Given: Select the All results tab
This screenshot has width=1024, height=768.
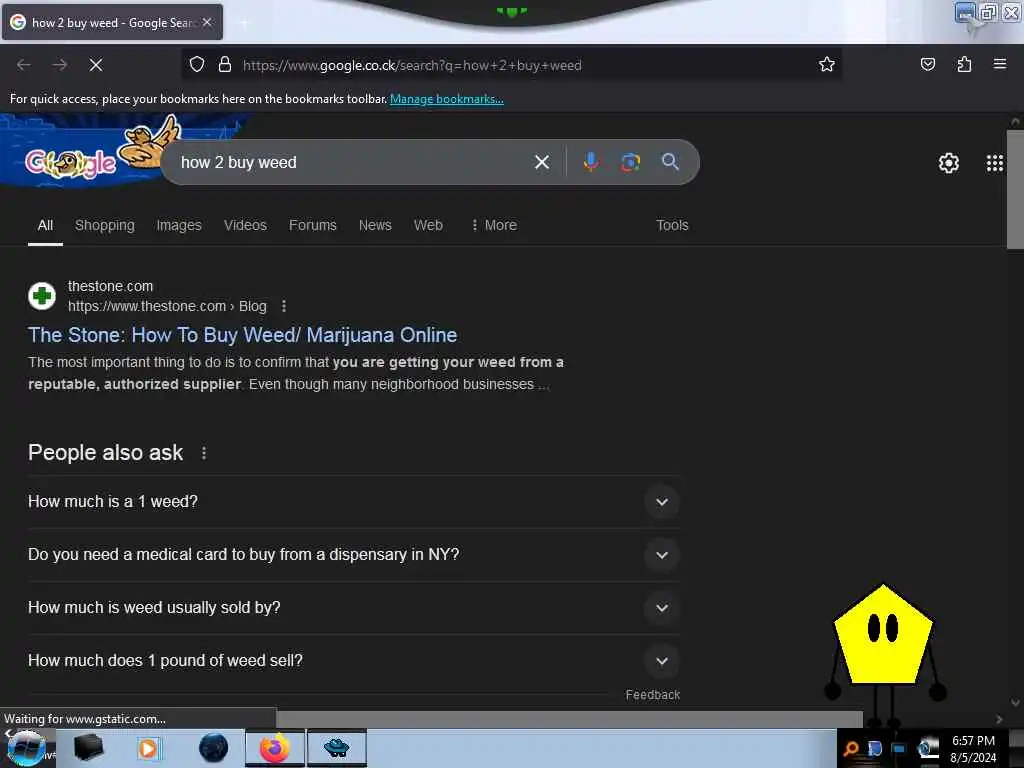Looking at the screenshot, I should click(45, 225).
